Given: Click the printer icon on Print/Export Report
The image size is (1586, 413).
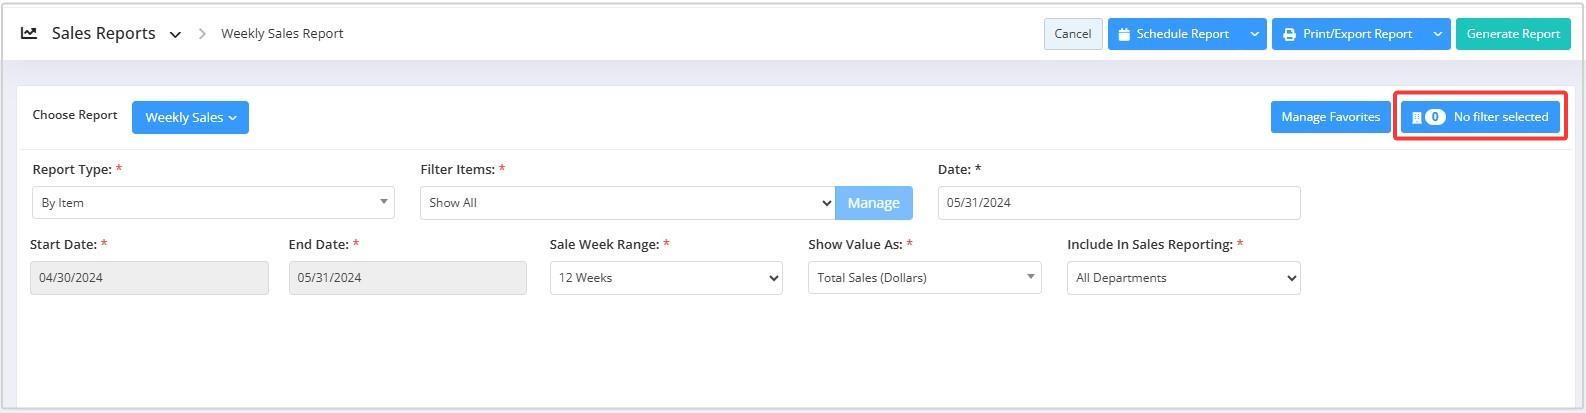Looking at the screenshot, I should [1290, 34].
